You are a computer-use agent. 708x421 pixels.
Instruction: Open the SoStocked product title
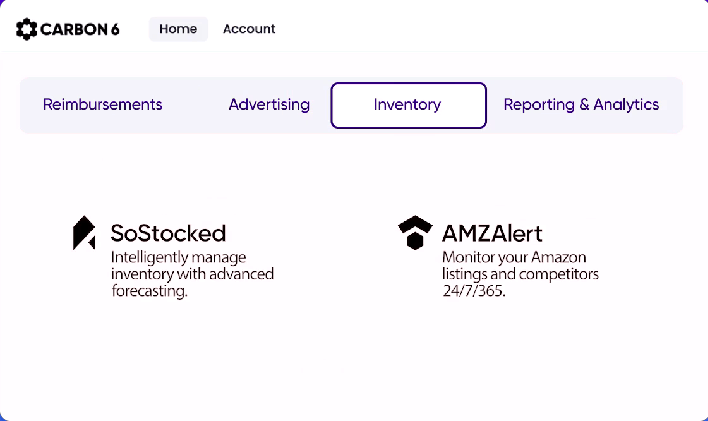click(x=168, y=234)
